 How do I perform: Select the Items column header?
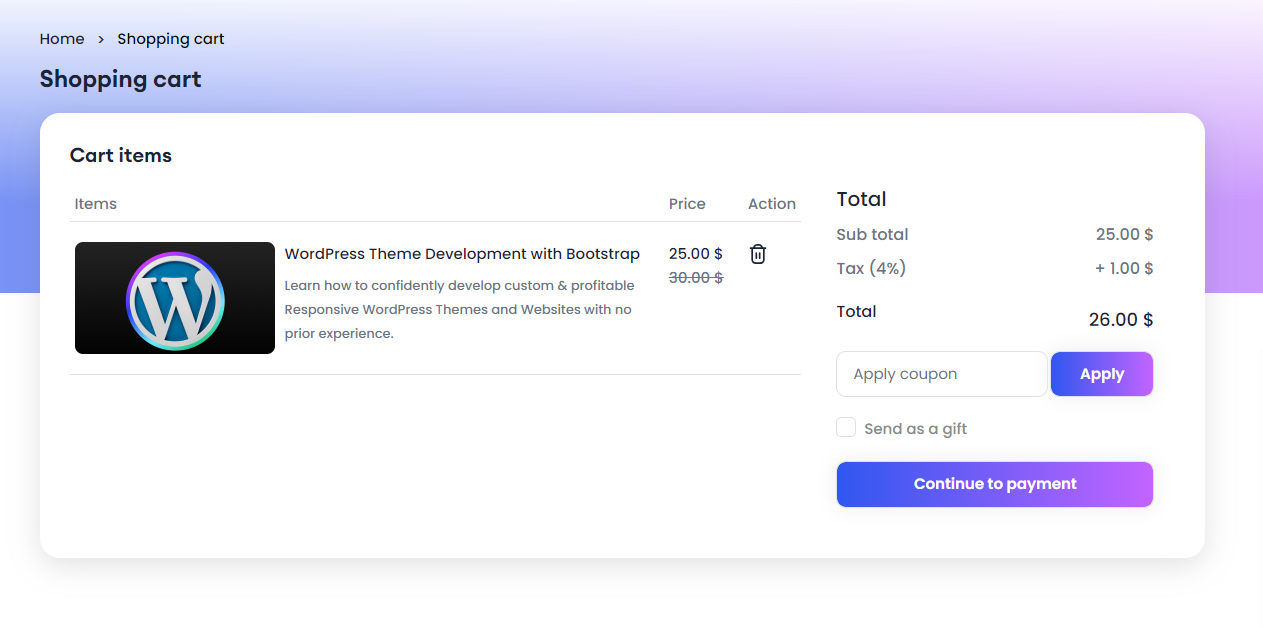pyautogui.click(x=96, y=204)
